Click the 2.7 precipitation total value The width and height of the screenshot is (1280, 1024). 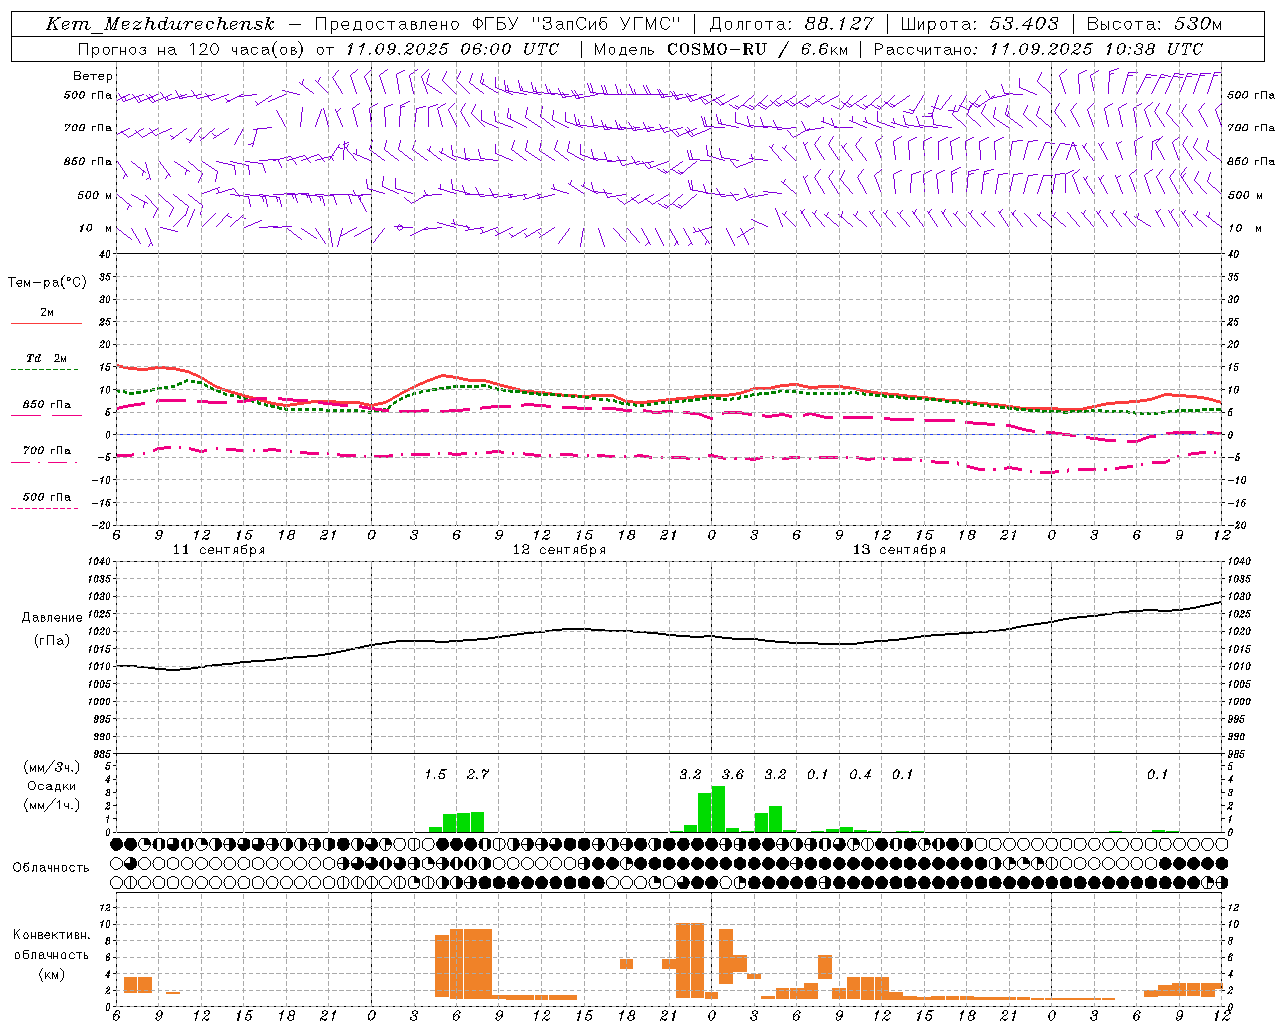pyautogui.click(x=477, y=774)
